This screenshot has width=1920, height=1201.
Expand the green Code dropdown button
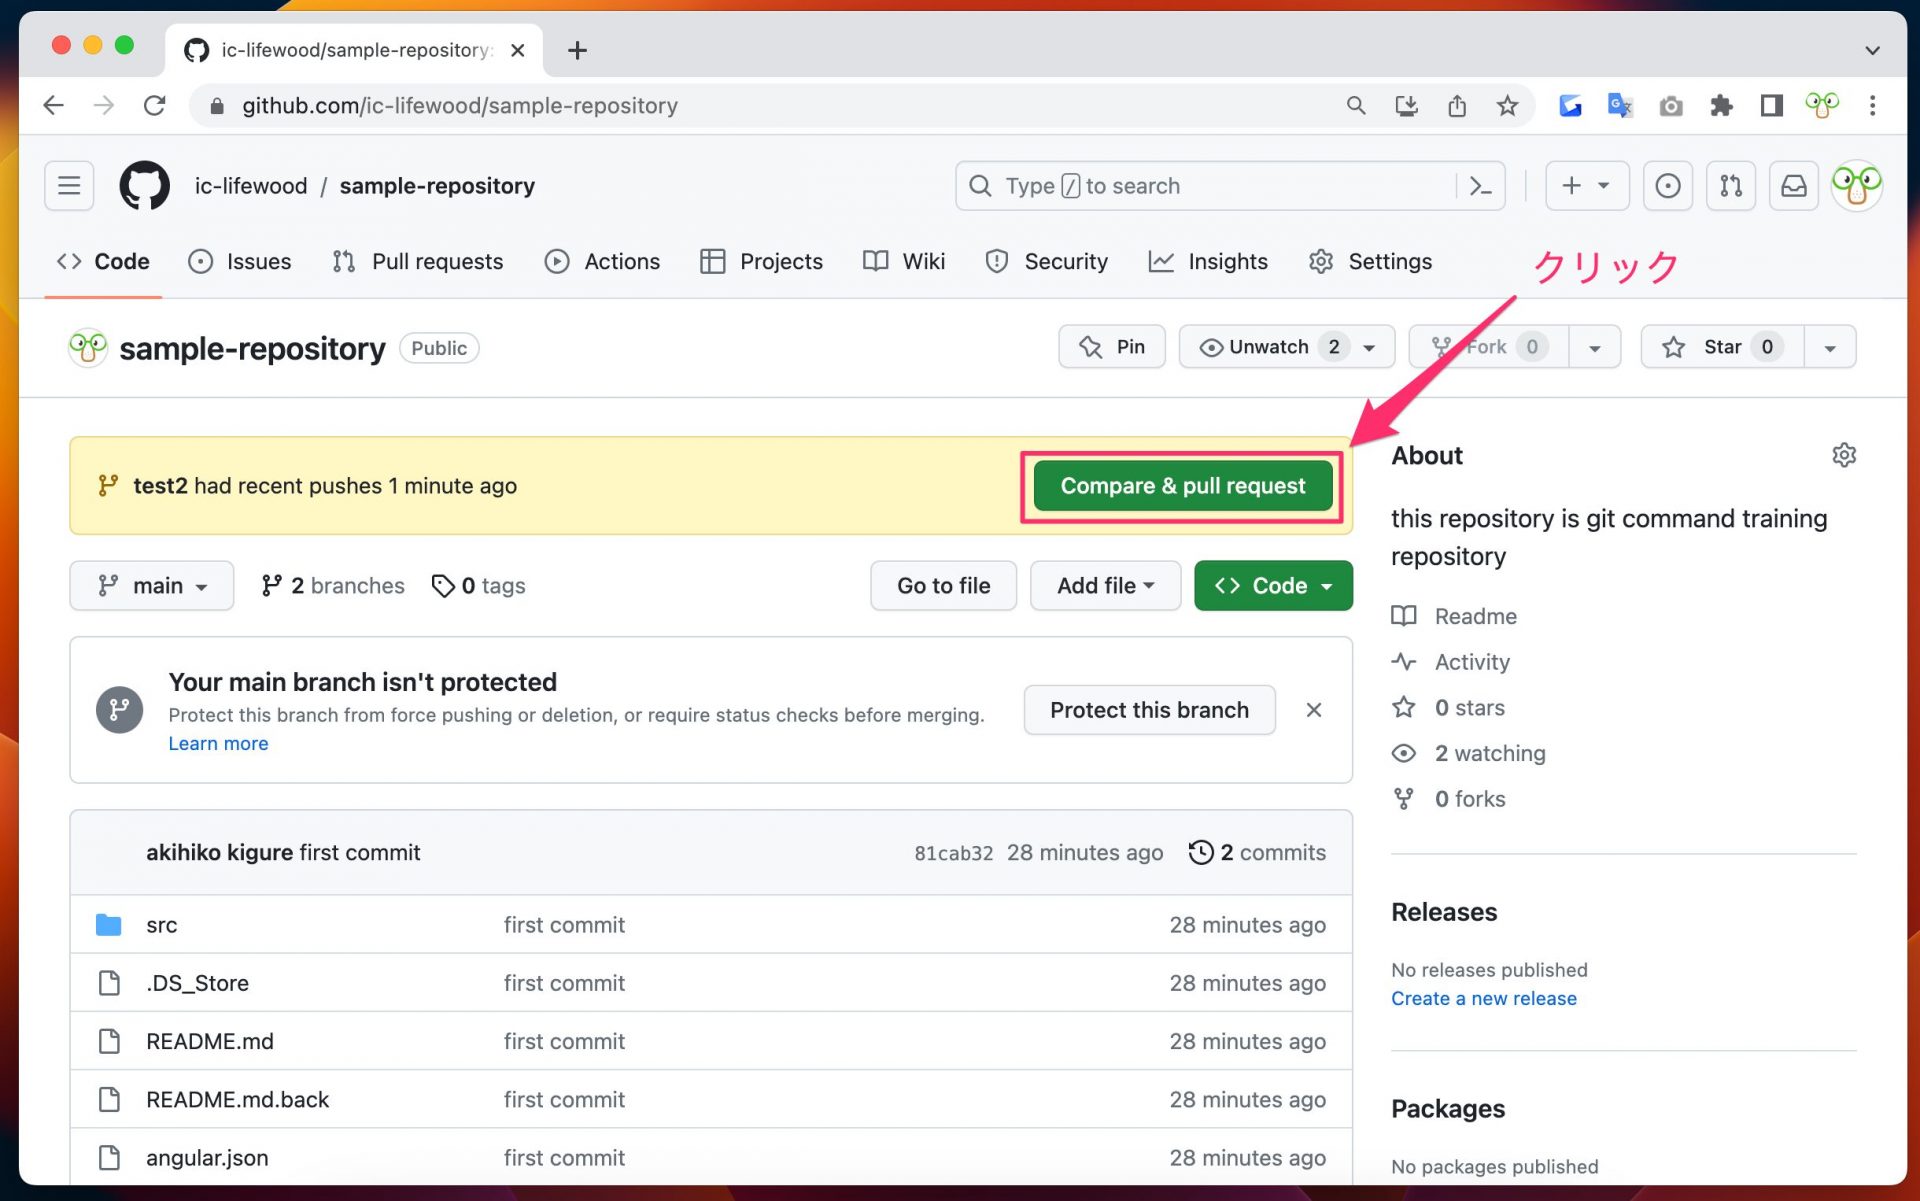1273,586
